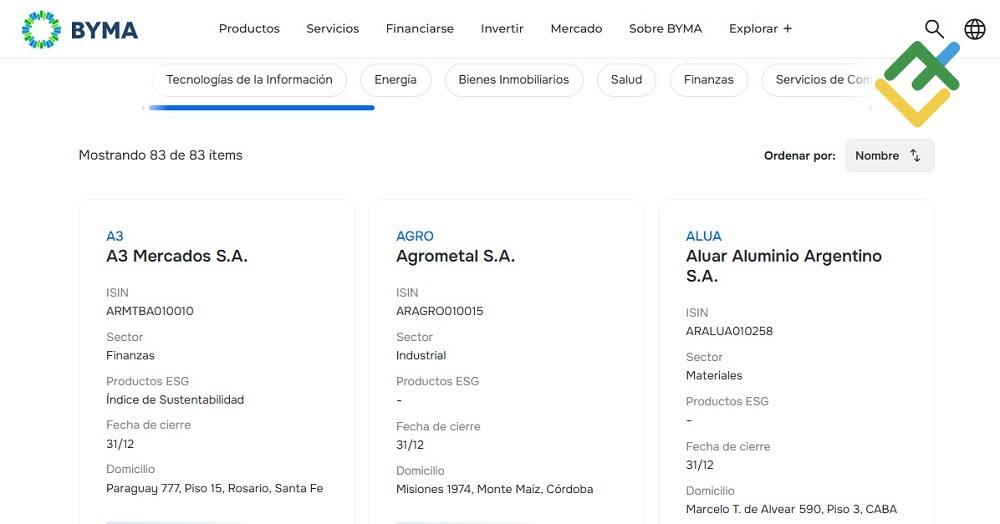This screenshot has width=1000, height=524.
Task: Select address Marcelo T. de Alvear 590
Action: click(791, 509)
